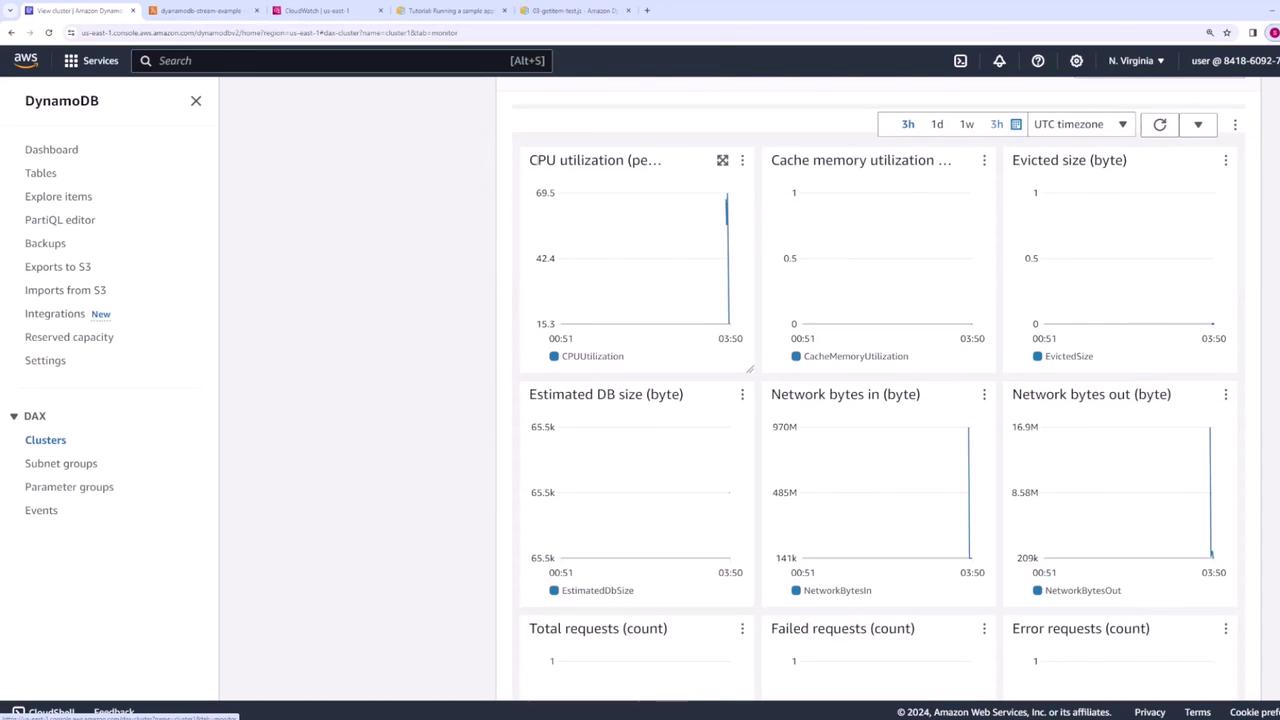Image resolution: width=1280 pixels, height=720 pixels.
Task: Open Exports to S3
Action: click(58, 267)
